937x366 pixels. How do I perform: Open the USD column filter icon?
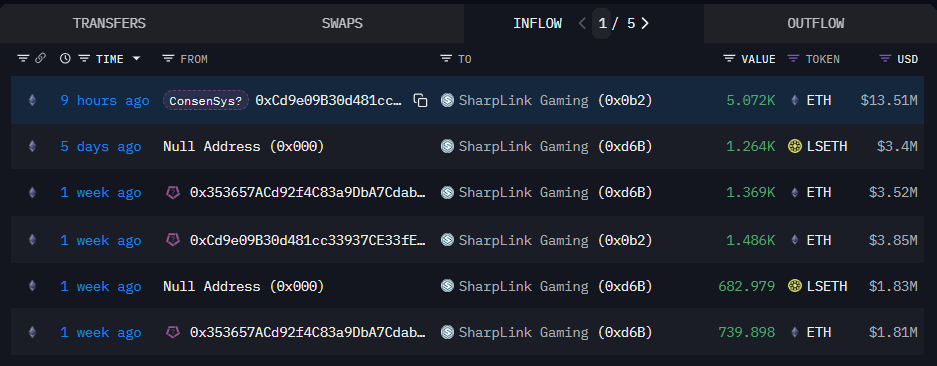885,59
